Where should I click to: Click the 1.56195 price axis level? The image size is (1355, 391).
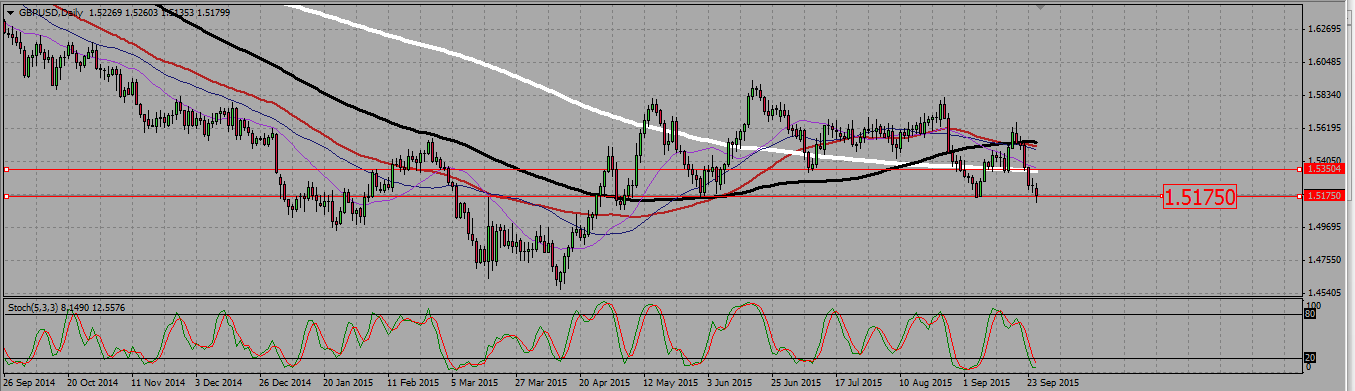[1324, 128]
